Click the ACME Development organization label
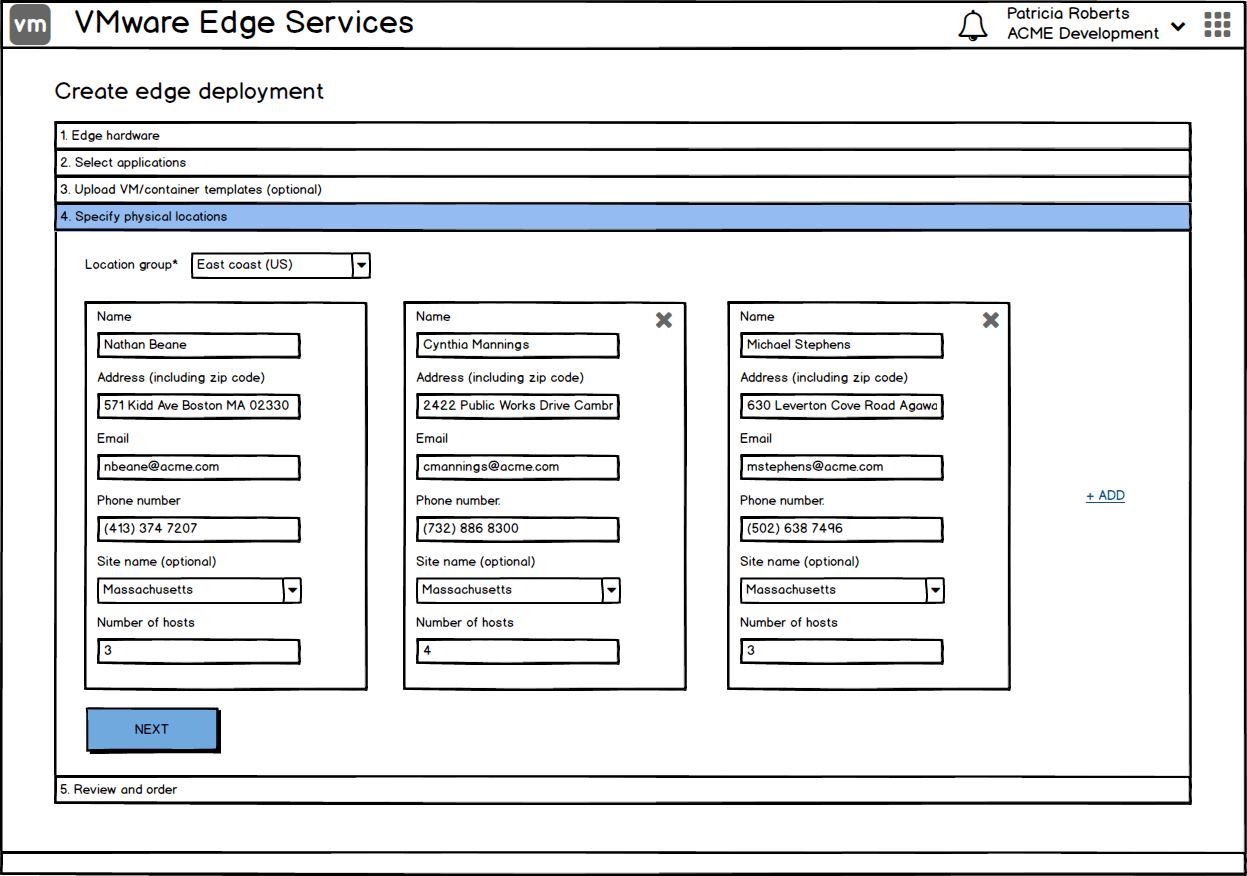 pos(1083,34)
